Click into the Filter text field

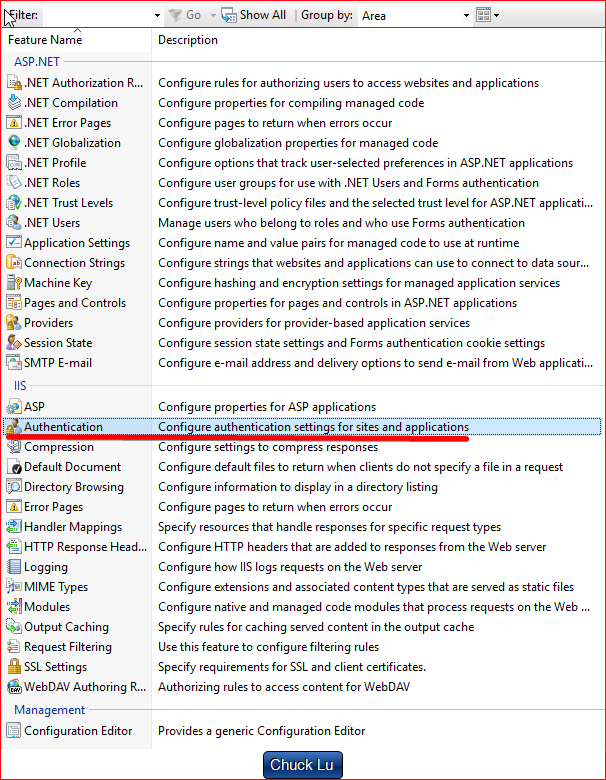pyautogui.click(x=98, y=15)
